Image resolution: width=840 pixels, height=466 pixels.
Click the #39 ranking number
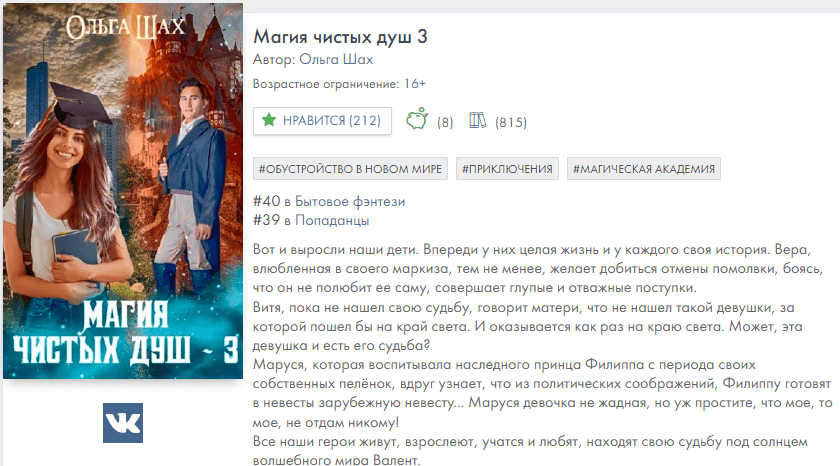[267, 220]
